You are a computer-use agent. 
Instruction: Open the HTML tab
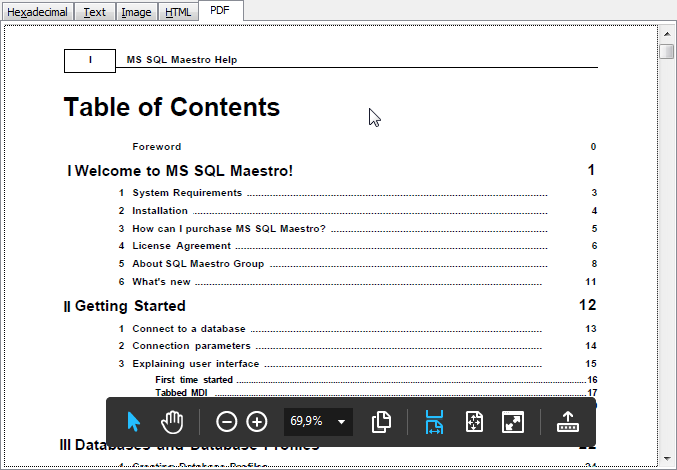coord(179,12)
